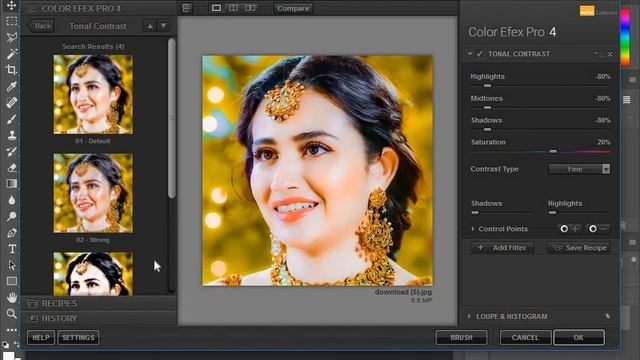Select the Brush tool in toolbar
The width and height of the screenshot is (640, 360).
[x=11, y=119]
